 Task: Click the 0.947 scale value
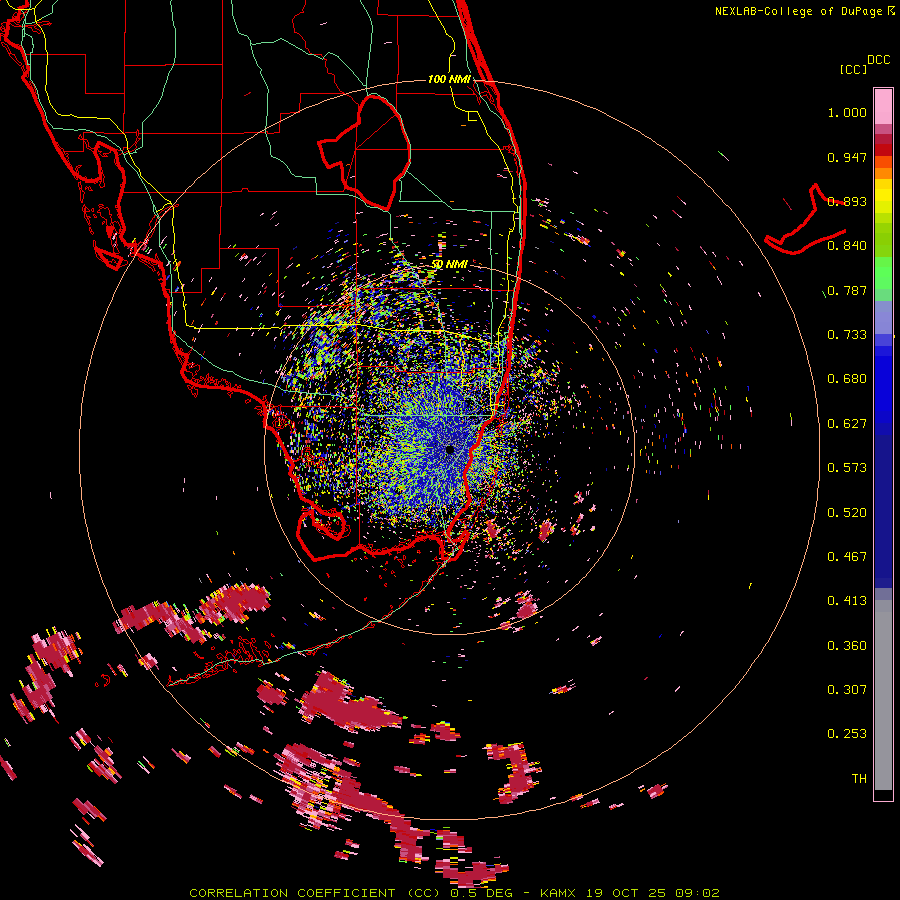[x=847, y=157]
